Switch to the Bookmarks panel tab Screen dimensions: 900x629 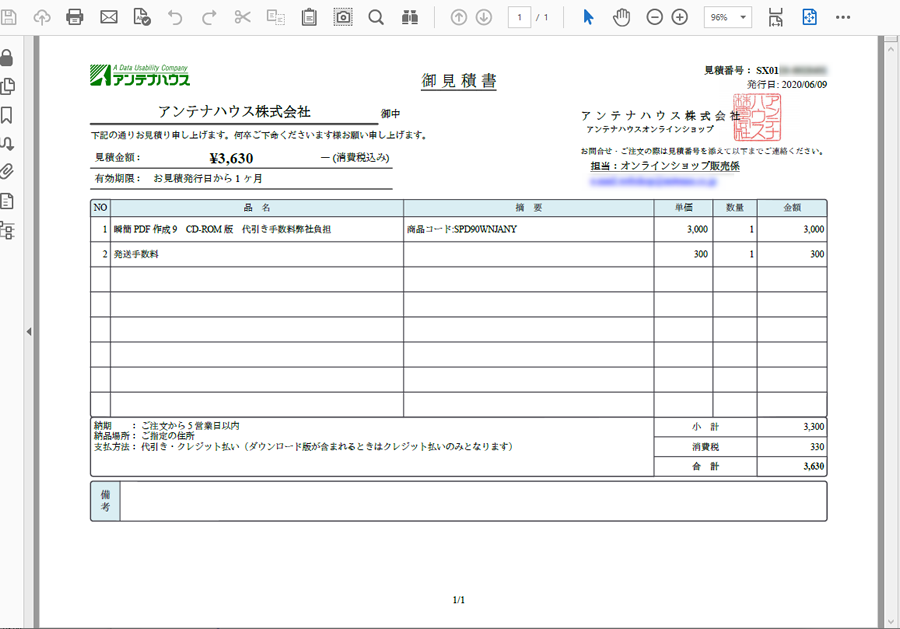11,115
